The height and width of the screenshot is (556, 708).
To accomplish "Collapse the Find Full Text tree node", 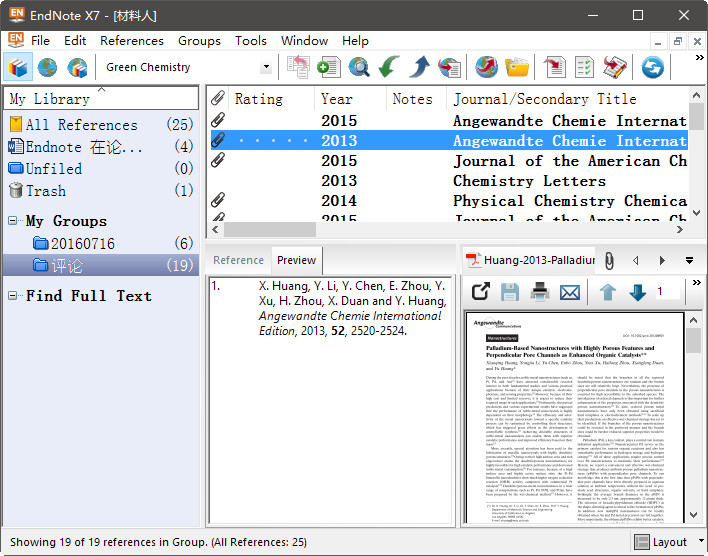I will (x=13, y=296).
